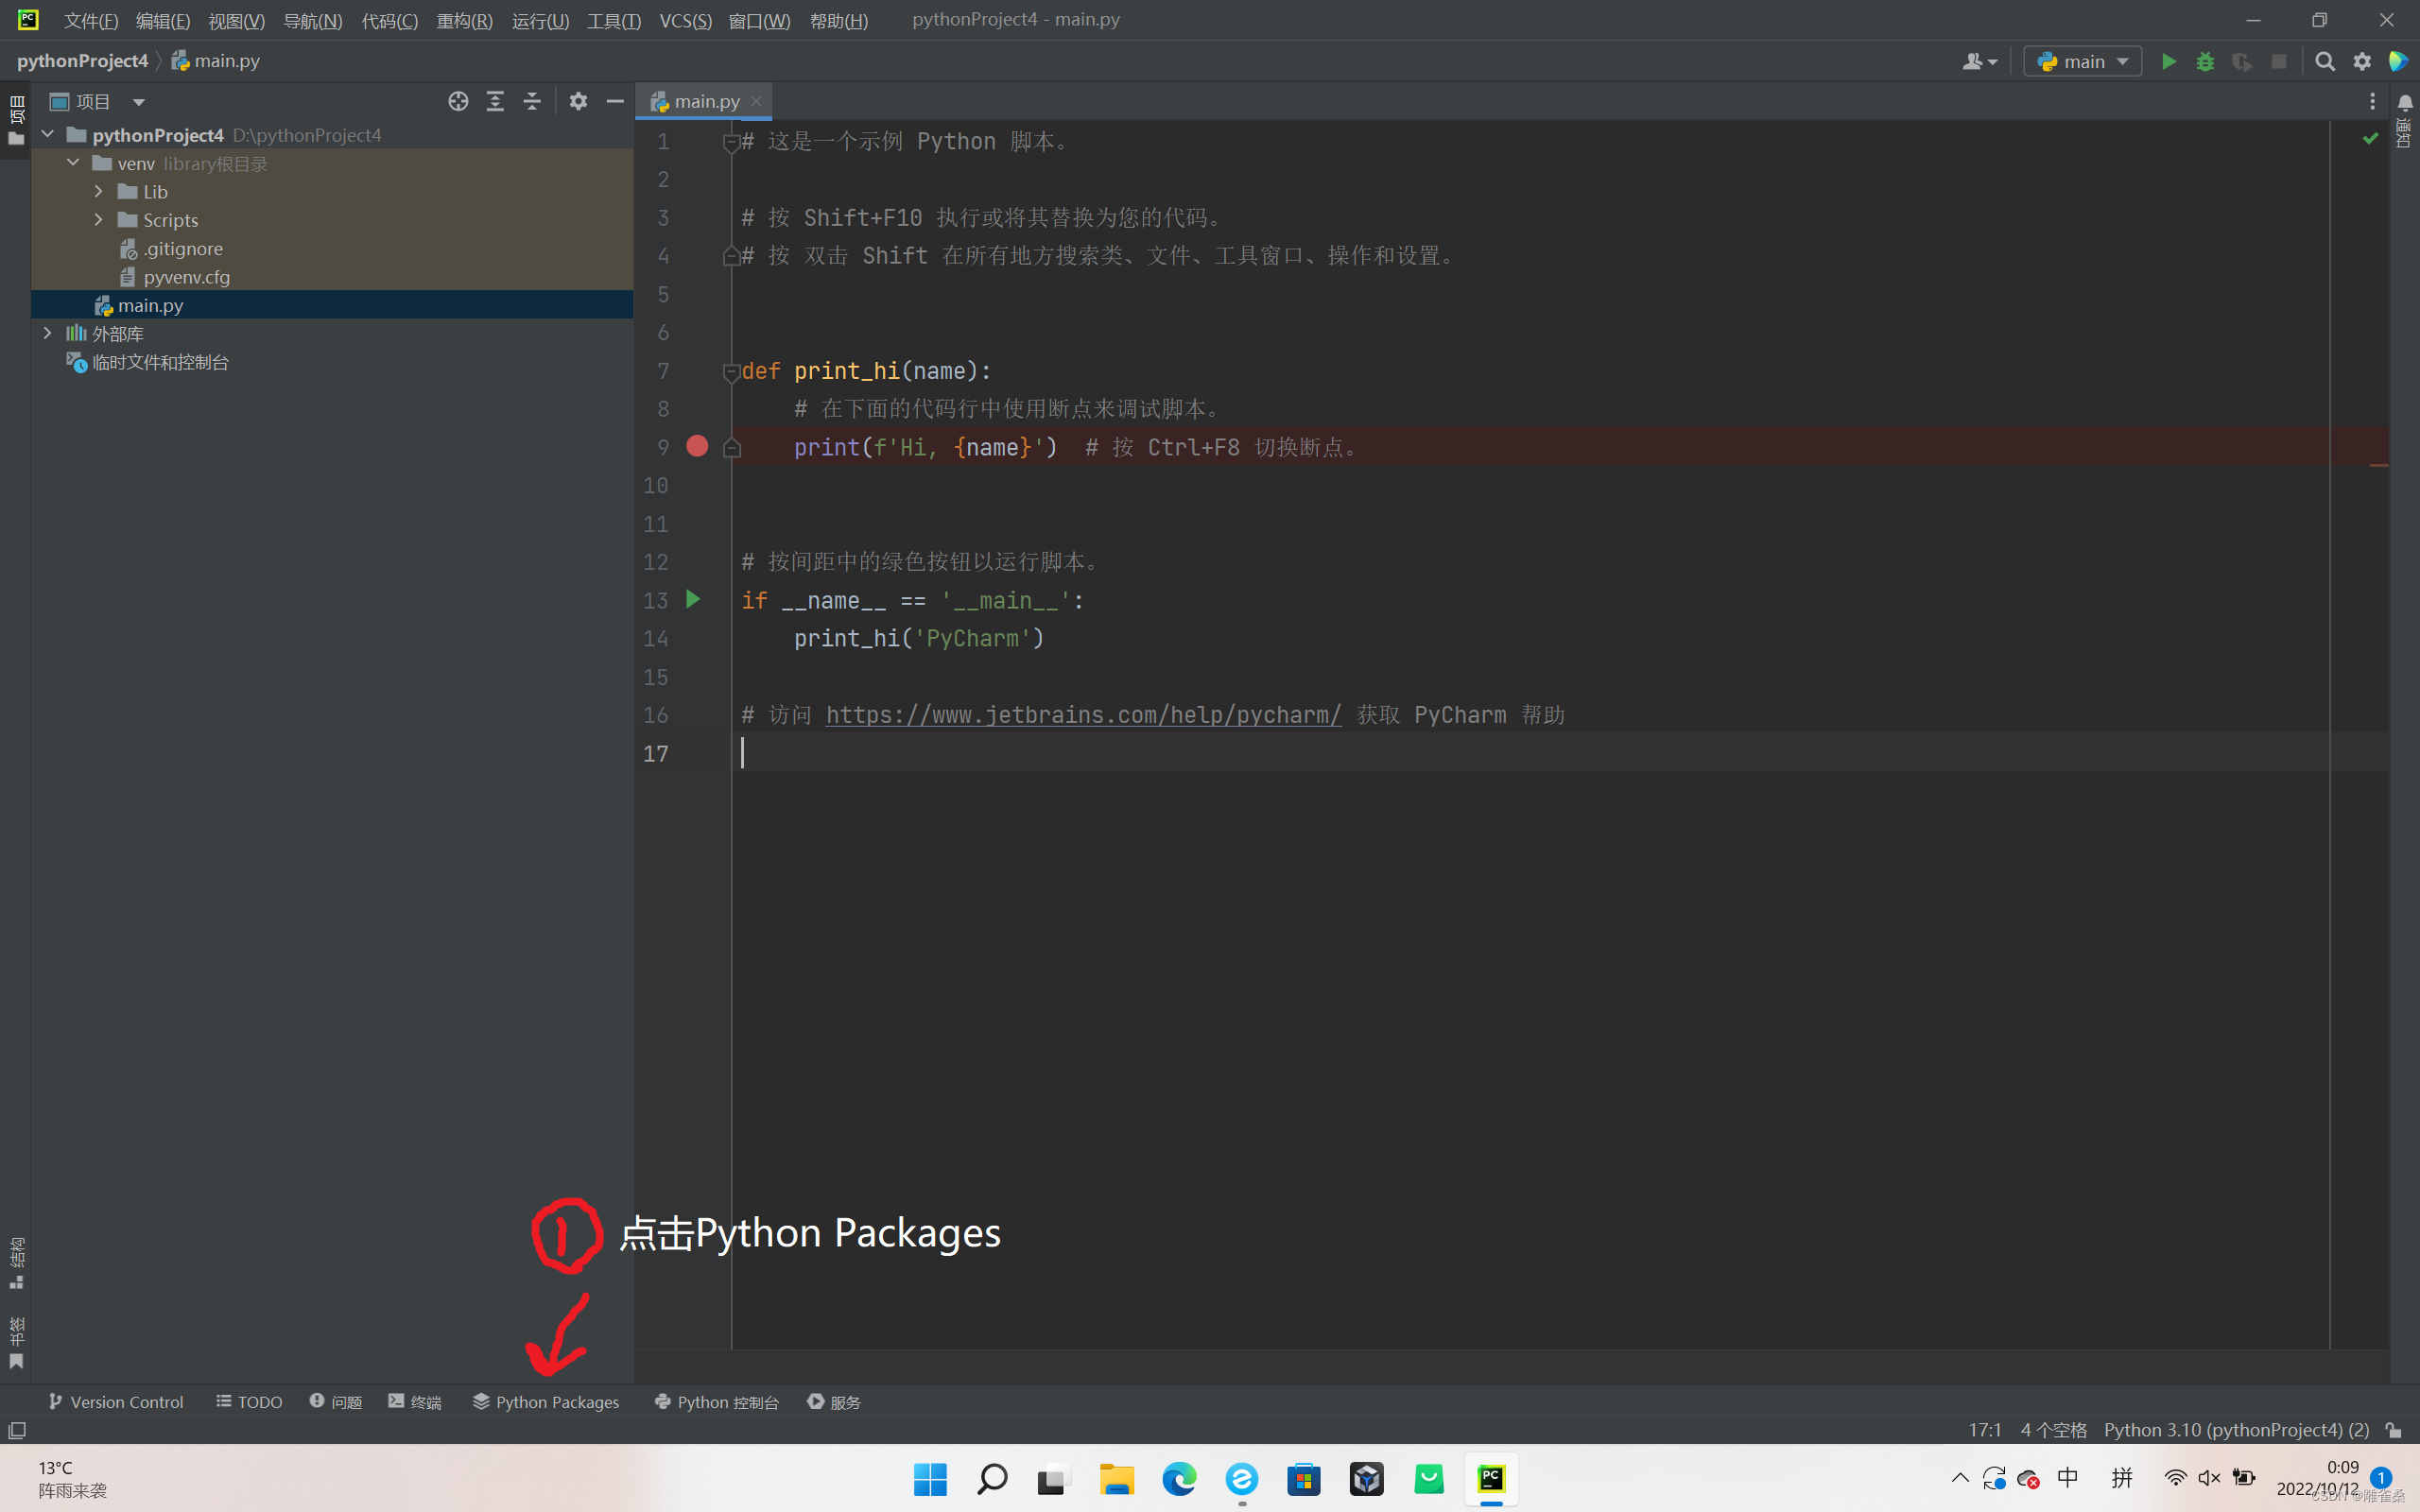Click Python 3.10 interpreter in status bar
Viewport: 2420px width, 1512px height.
(x=2236, y=1429)
